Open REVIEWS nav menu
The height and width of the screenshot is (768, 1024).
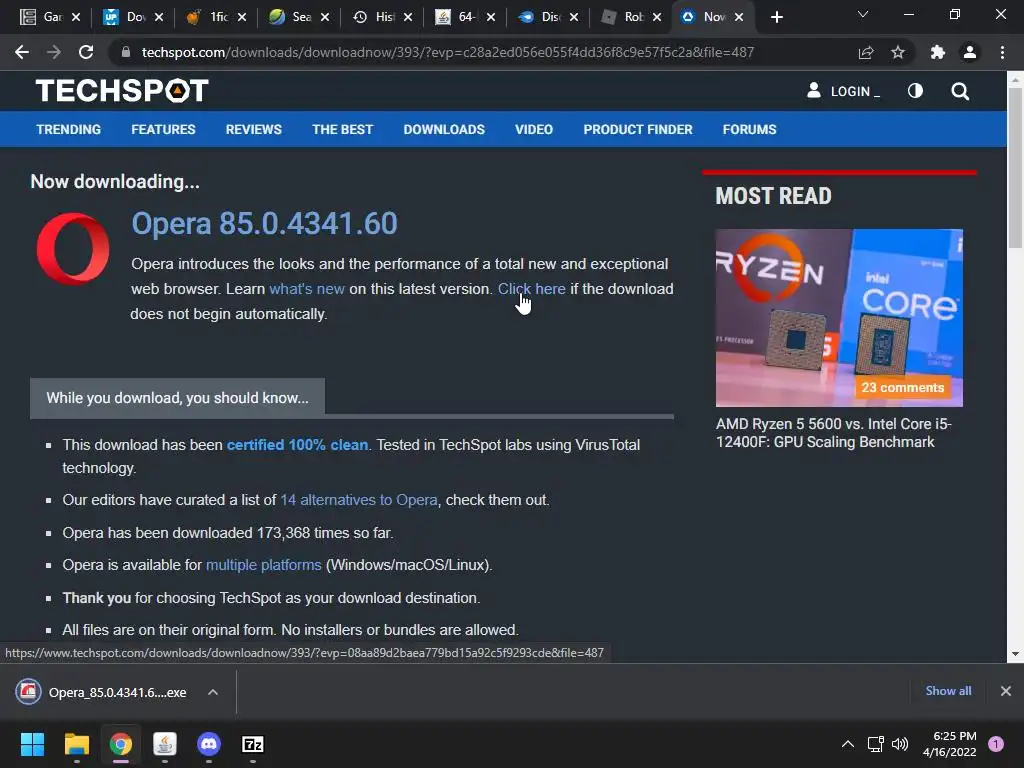tap(253, 129)
